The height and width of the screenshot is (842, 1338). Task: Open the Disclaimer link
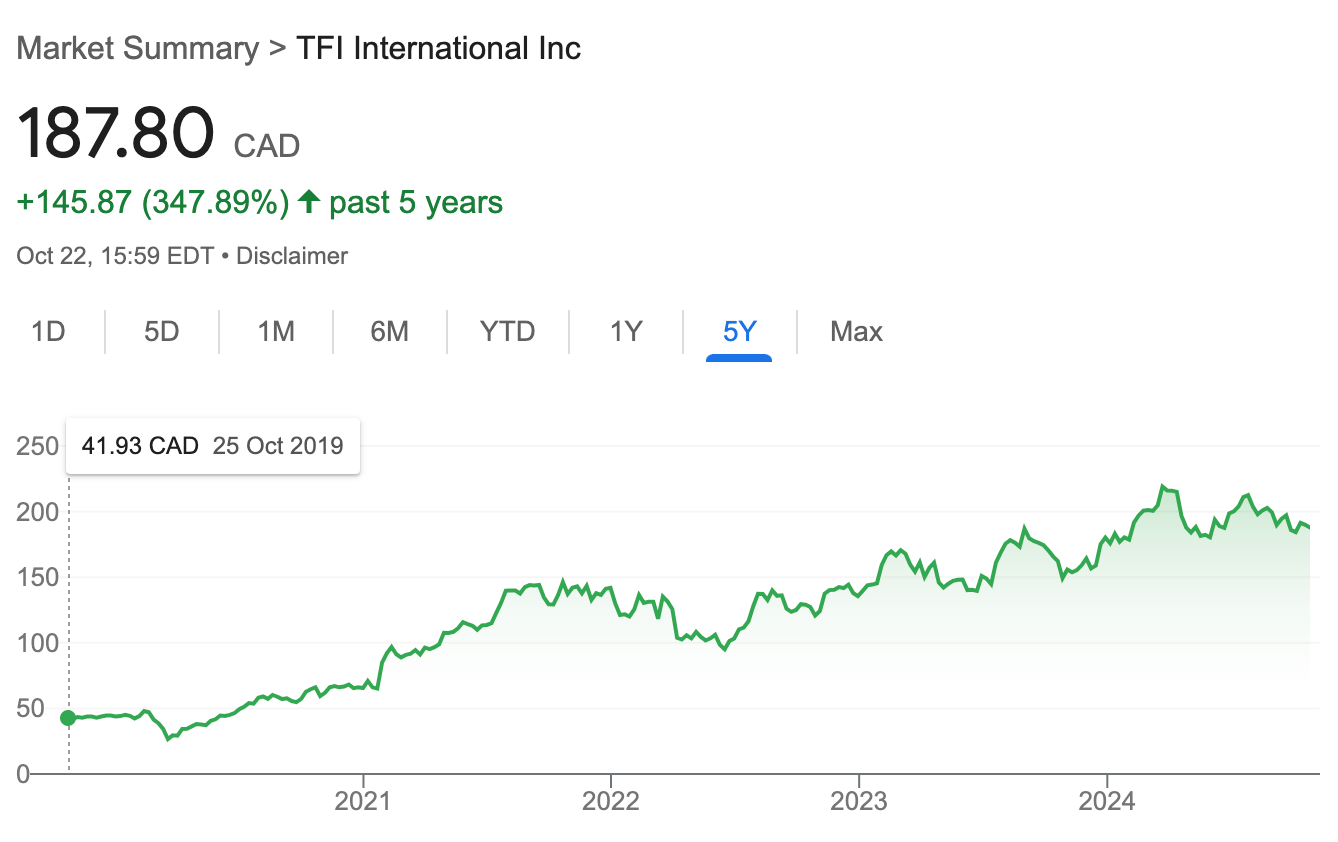coord(292,256)
